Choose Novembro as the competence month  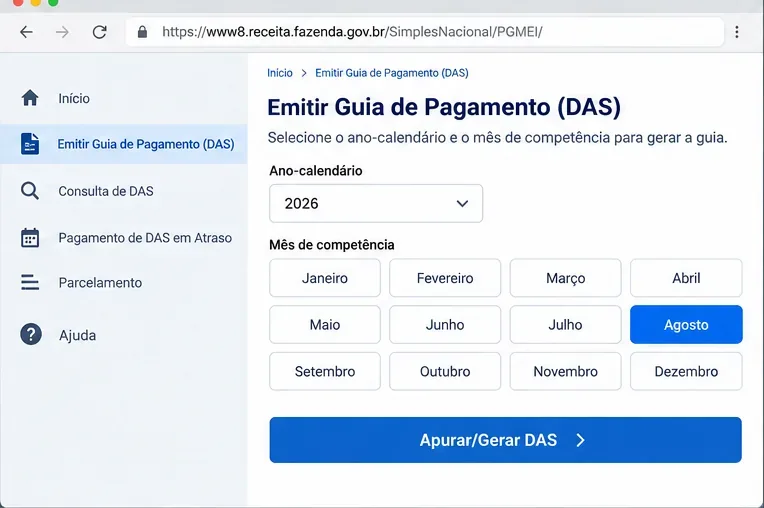coord(565,372)
